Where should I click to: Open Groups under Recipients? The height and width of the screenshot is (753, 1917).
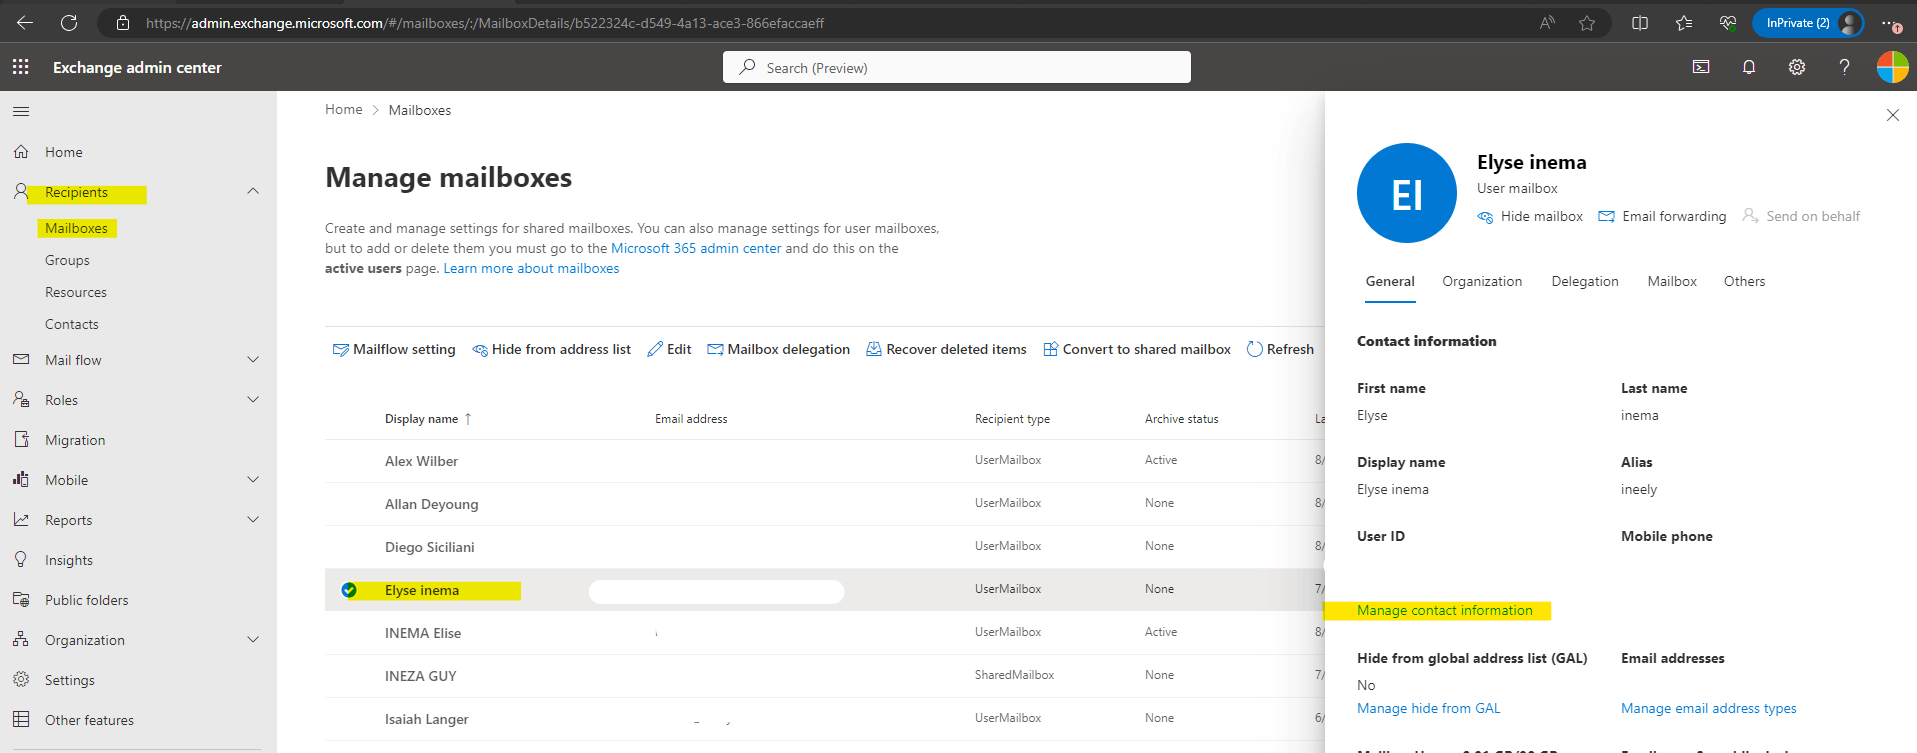pyautogui.click(x=67, y=260)
